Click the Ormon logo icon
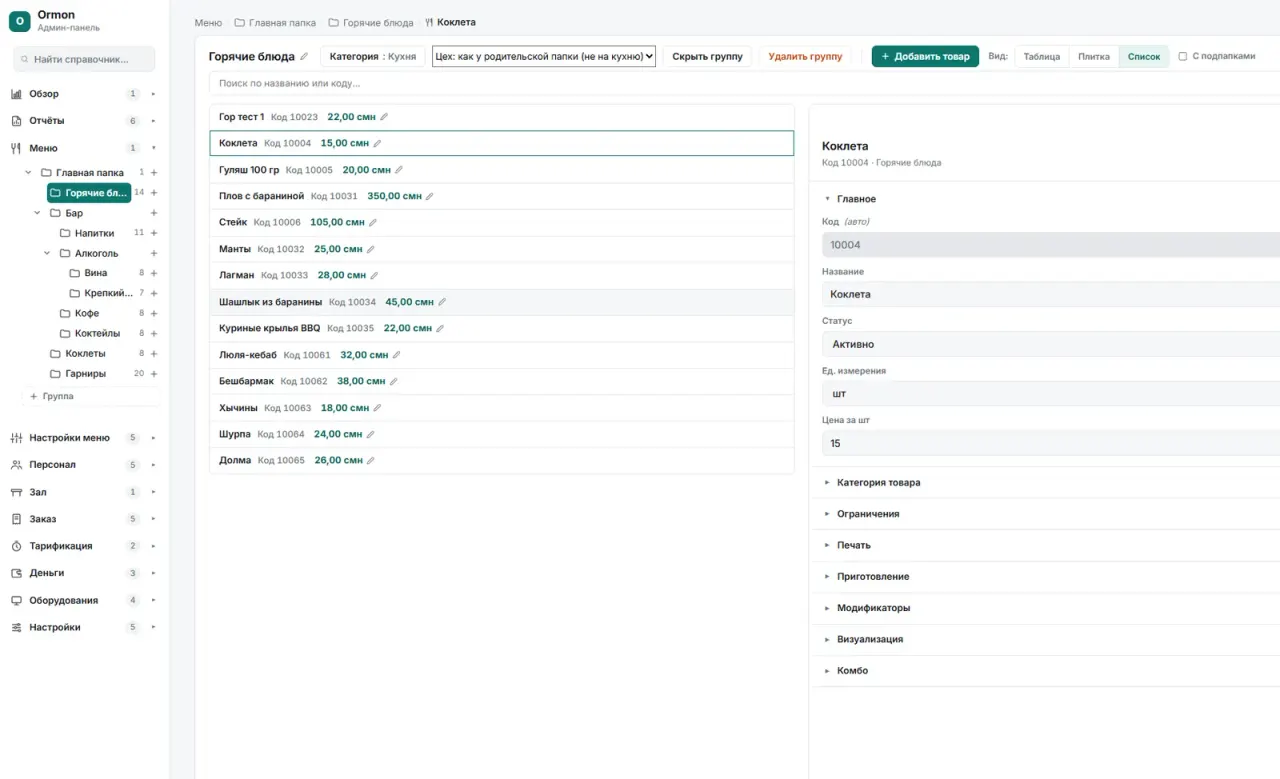This screenshot has width=1280, height=779. point(20,21)
